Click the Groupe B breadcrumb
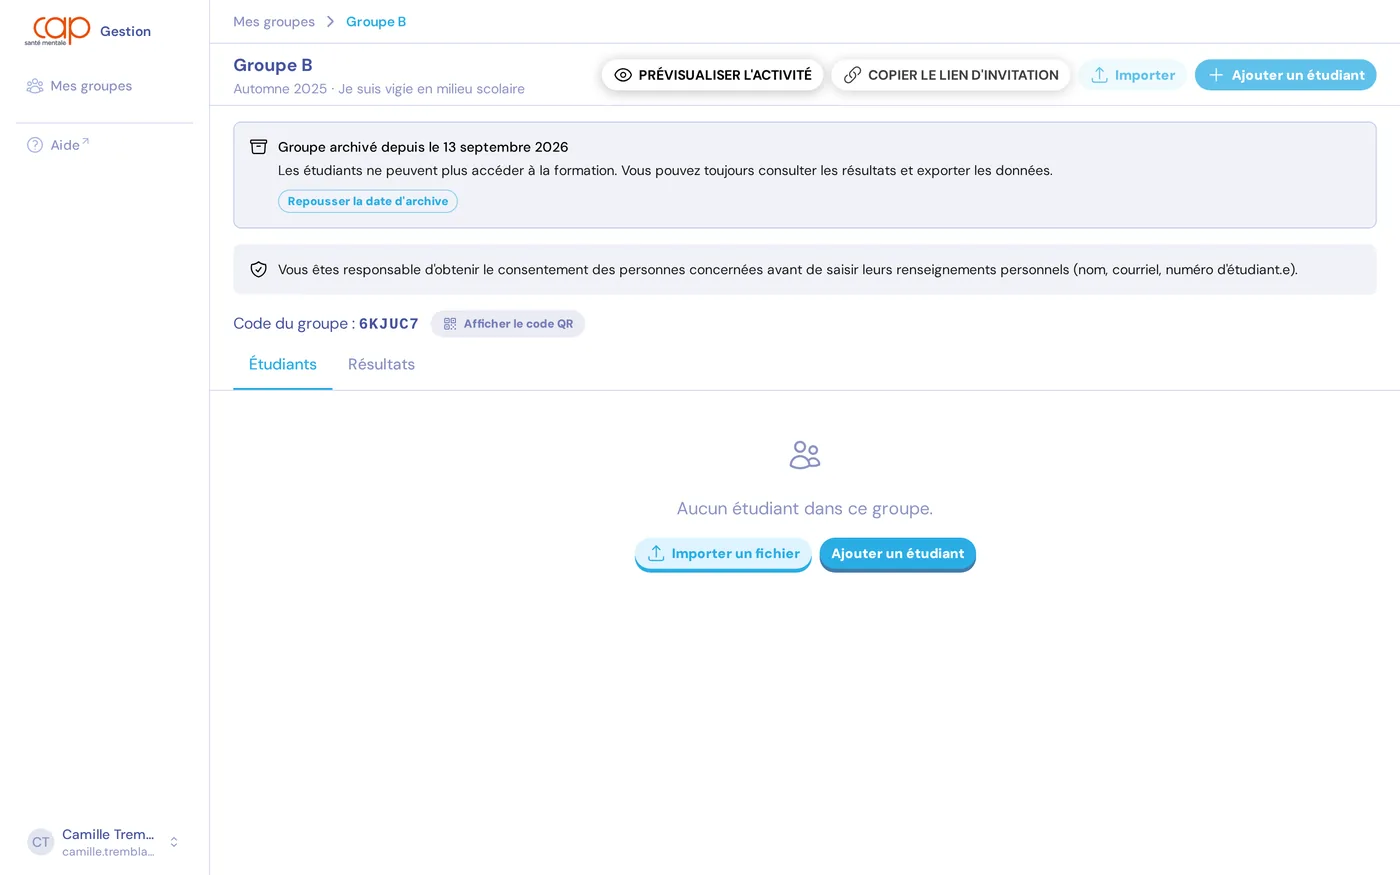This screenshot has width=1400, height=875. (x=376, y=22)
